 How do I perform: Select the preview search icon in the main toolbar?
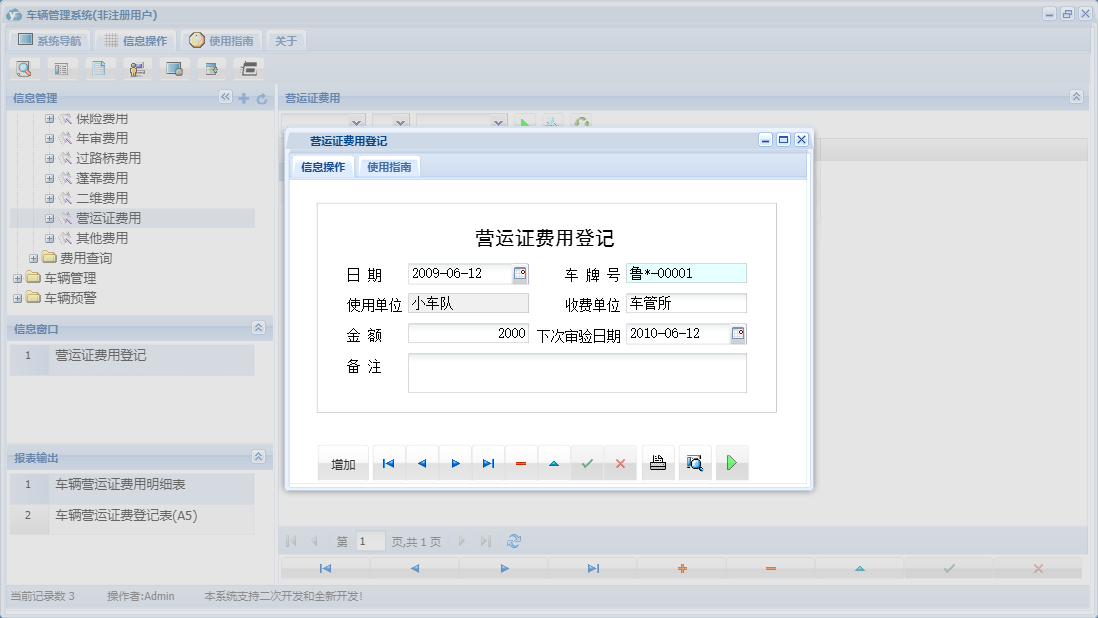[23, 68]
